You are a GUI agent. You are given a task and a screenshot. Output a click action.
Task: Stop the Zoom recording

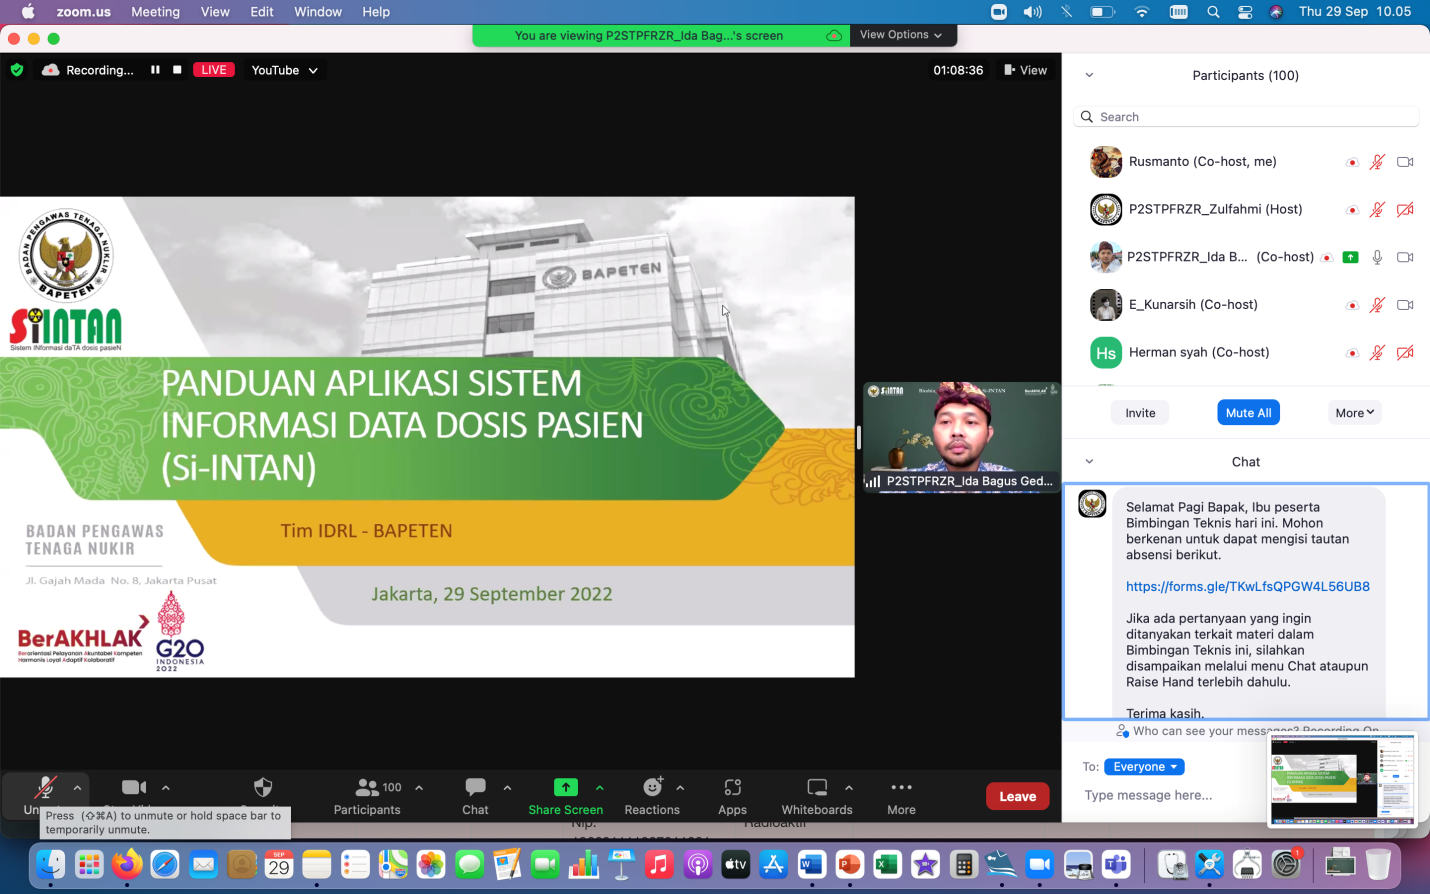point(177,70)
